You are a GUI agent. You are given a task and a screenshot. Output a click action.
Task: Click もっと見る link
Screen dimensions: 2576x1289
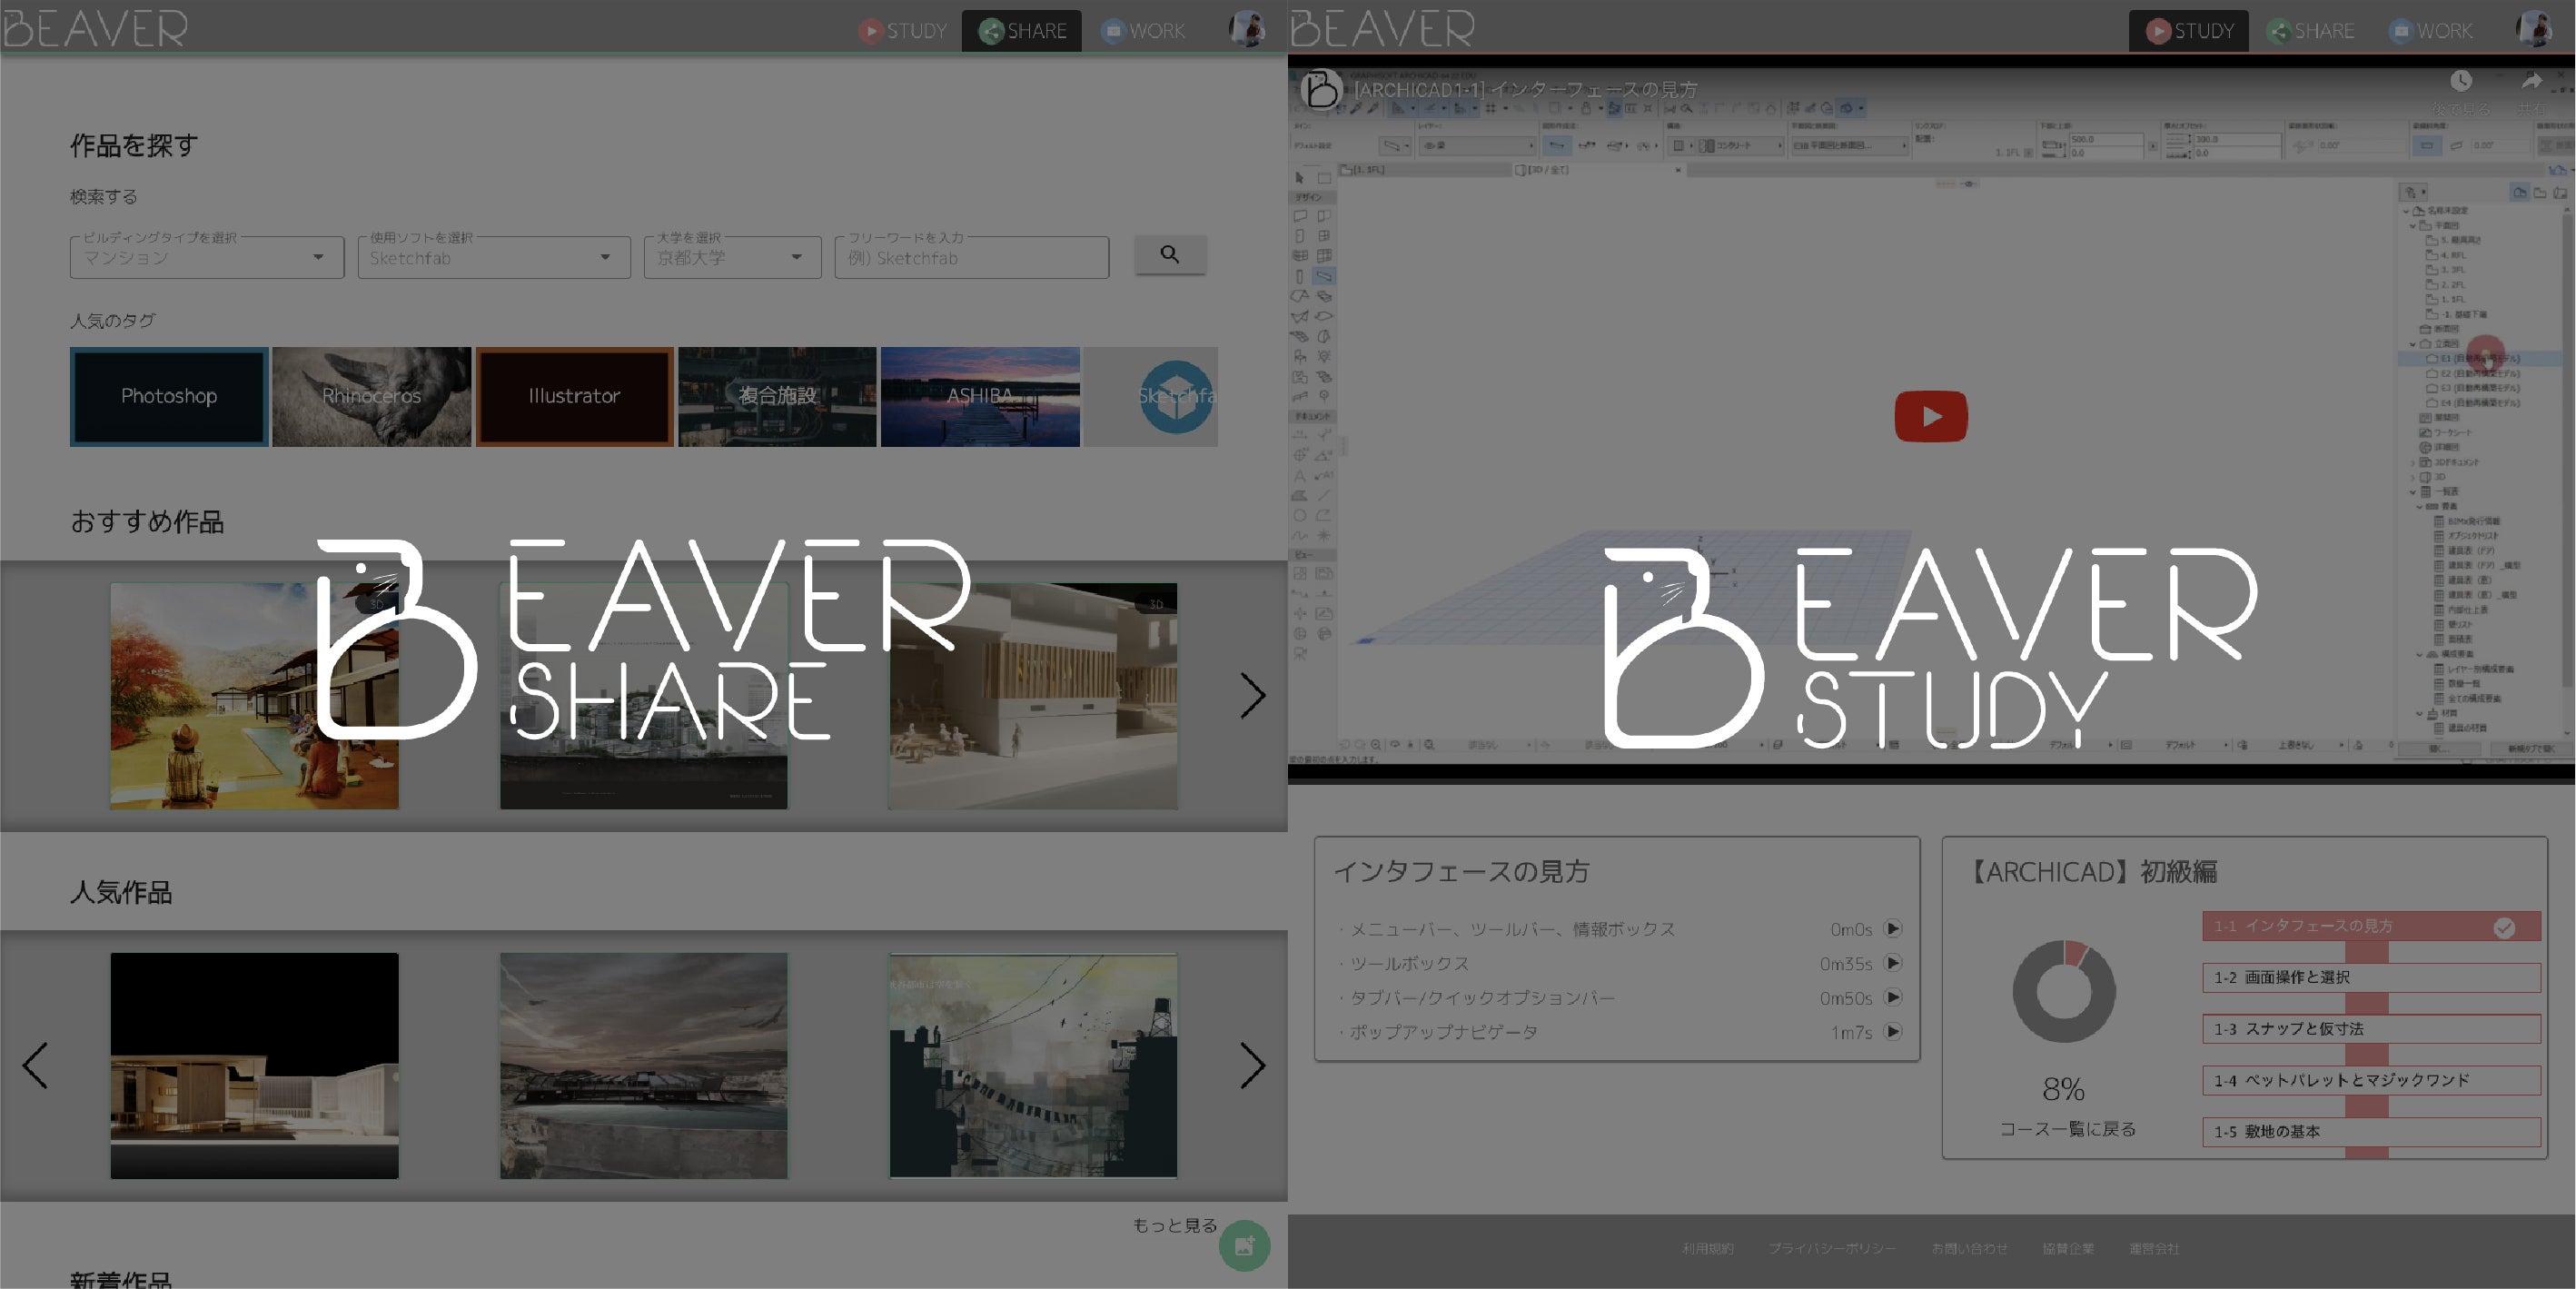click(x=1174, y=1225)
